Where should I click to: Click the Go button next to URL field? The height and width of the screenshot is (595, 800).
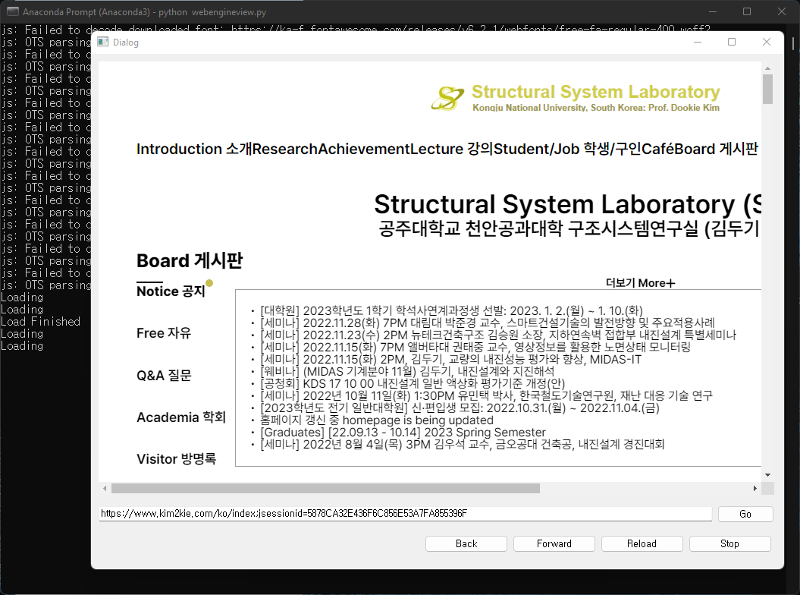click(745, 514)
